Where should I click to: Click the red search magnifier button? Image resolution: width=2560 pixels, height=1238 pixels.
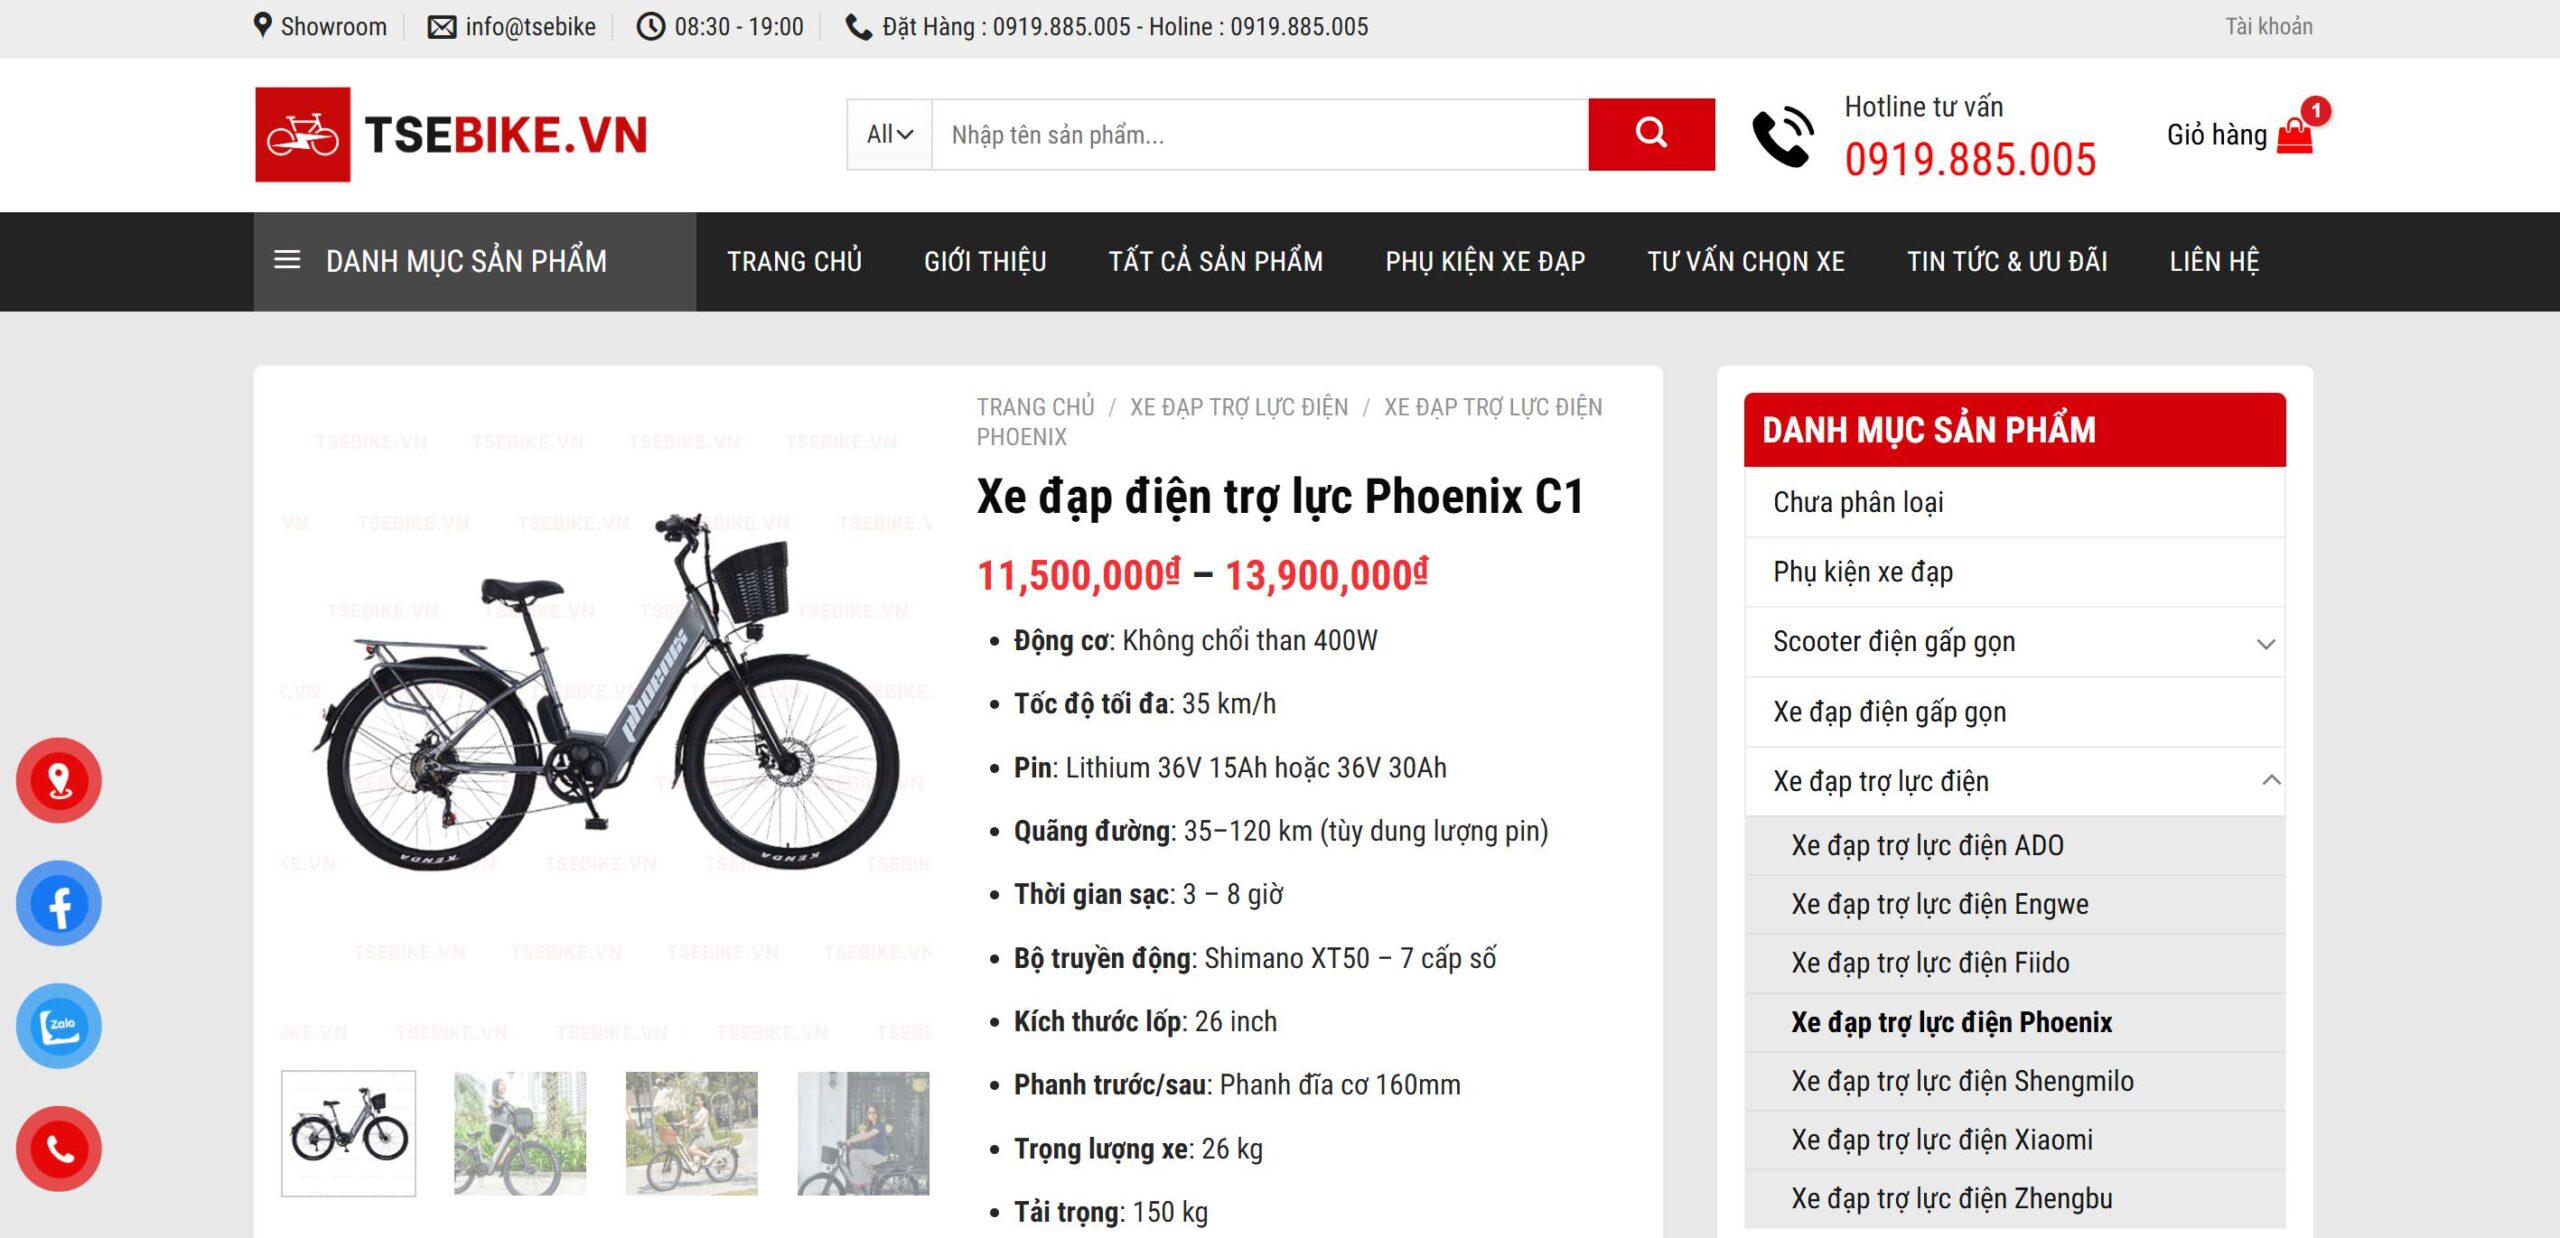tap(1650, 134)
